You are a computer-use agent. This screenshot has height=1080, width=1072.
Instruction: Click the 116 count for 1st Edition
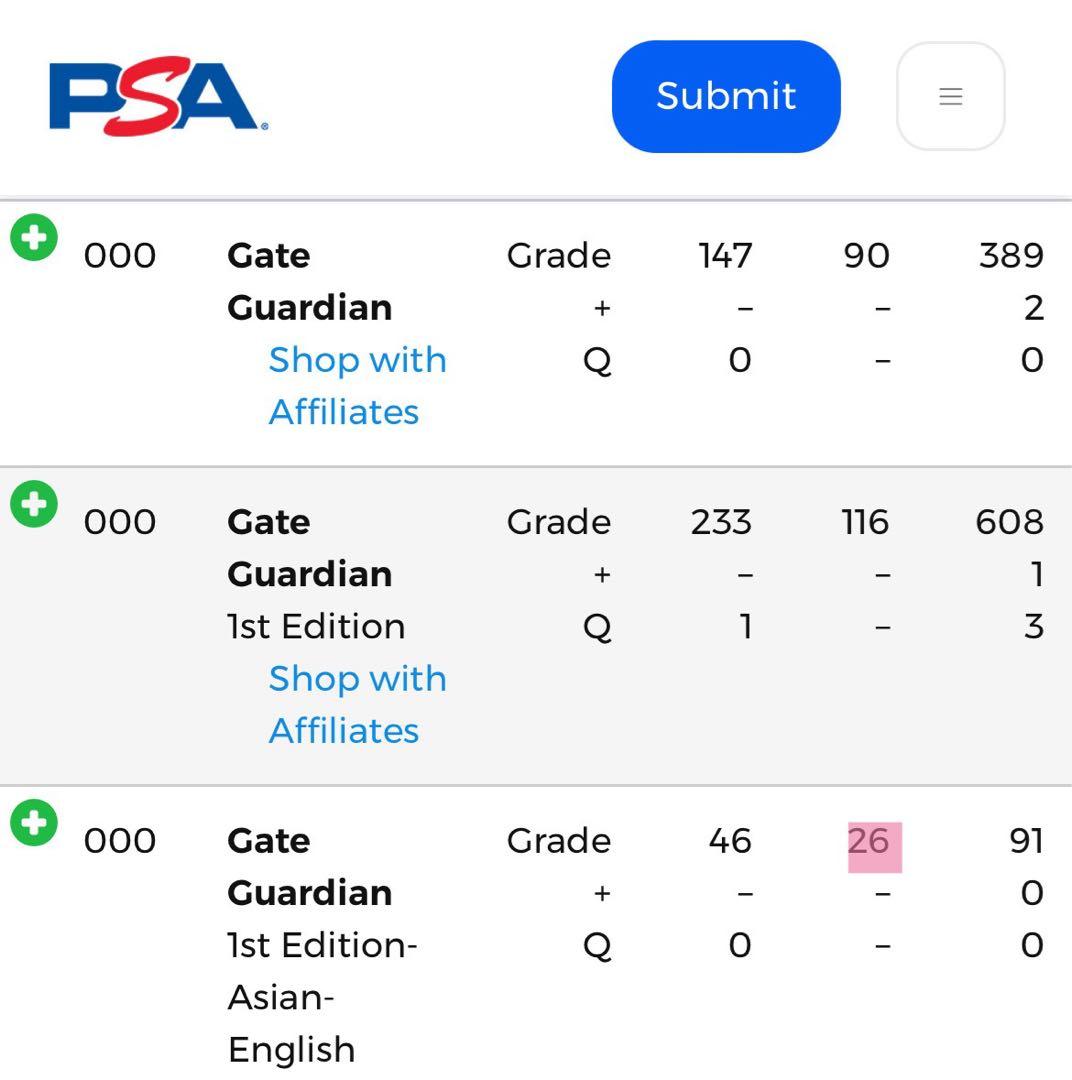tap(865, 522)
